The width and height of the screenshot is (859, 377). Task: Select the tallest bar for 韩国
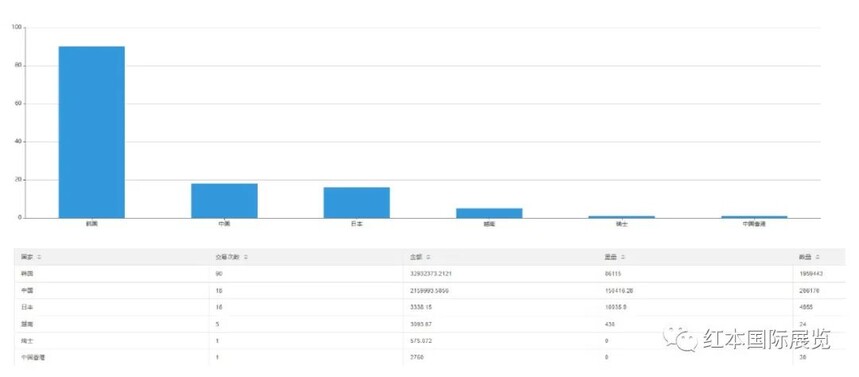pos(91,132)
